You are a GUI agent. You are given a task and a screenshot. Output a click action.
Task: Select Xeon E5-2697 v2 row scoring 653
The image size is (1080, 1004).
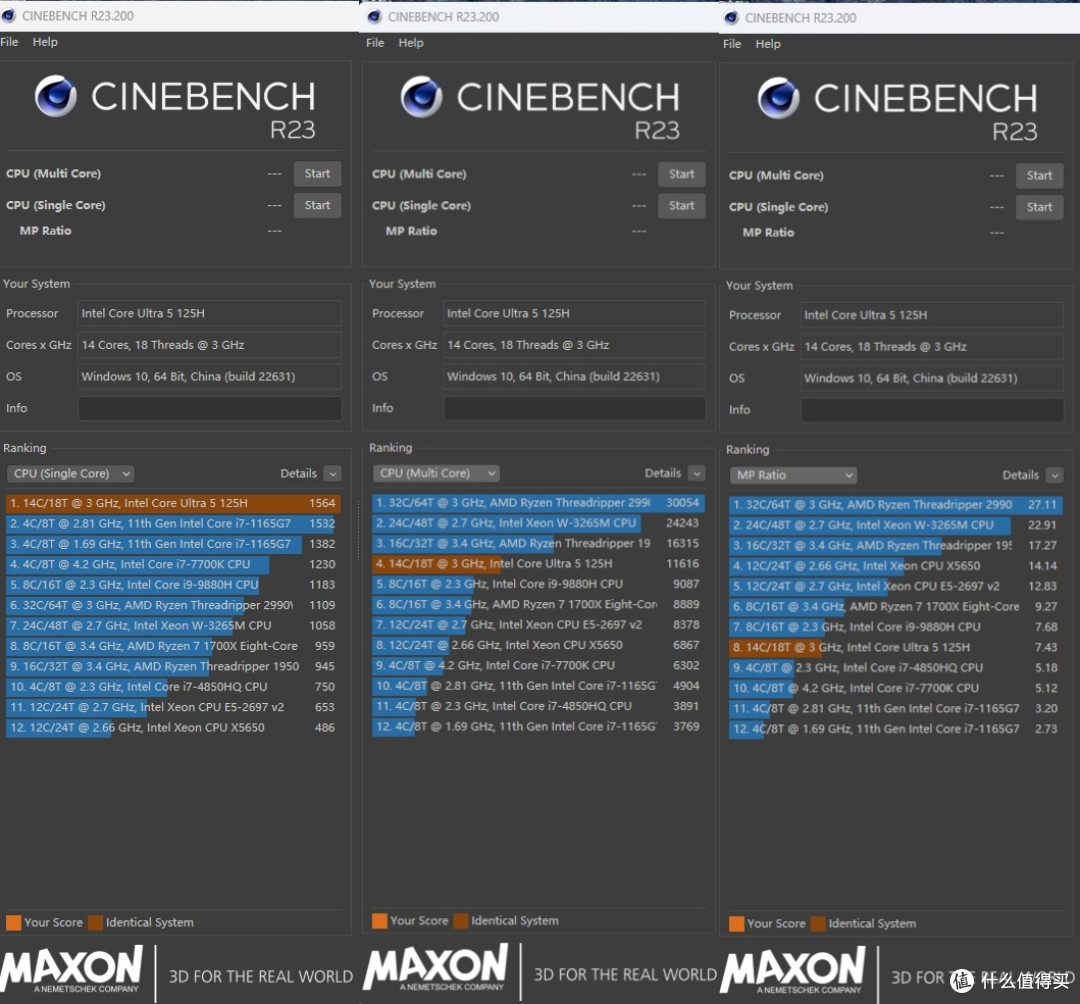173,707
